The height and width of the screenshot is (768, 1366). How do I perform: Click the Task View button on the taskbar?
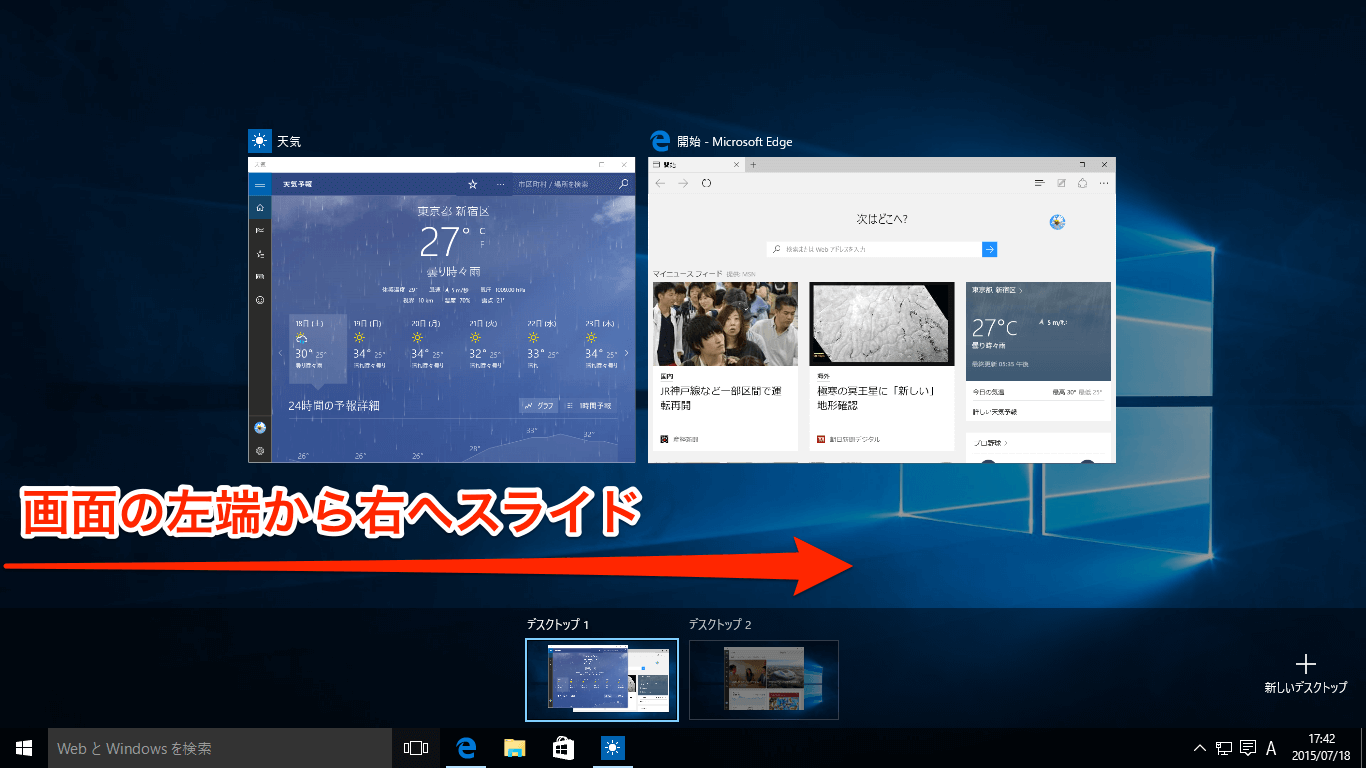click(x=415, y=748)
